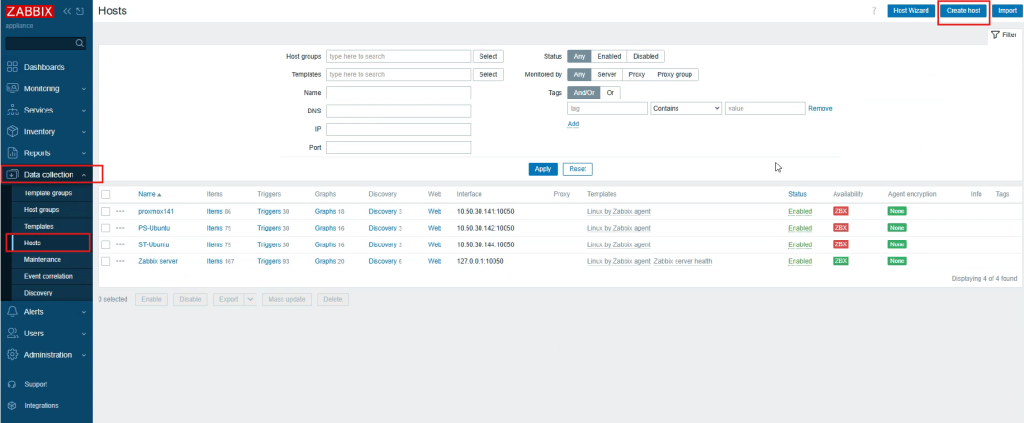Open Templates under Data collection

[39, 227]
